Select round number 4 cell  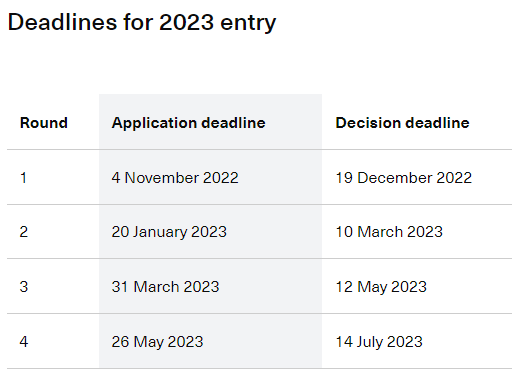coord(24,342)
